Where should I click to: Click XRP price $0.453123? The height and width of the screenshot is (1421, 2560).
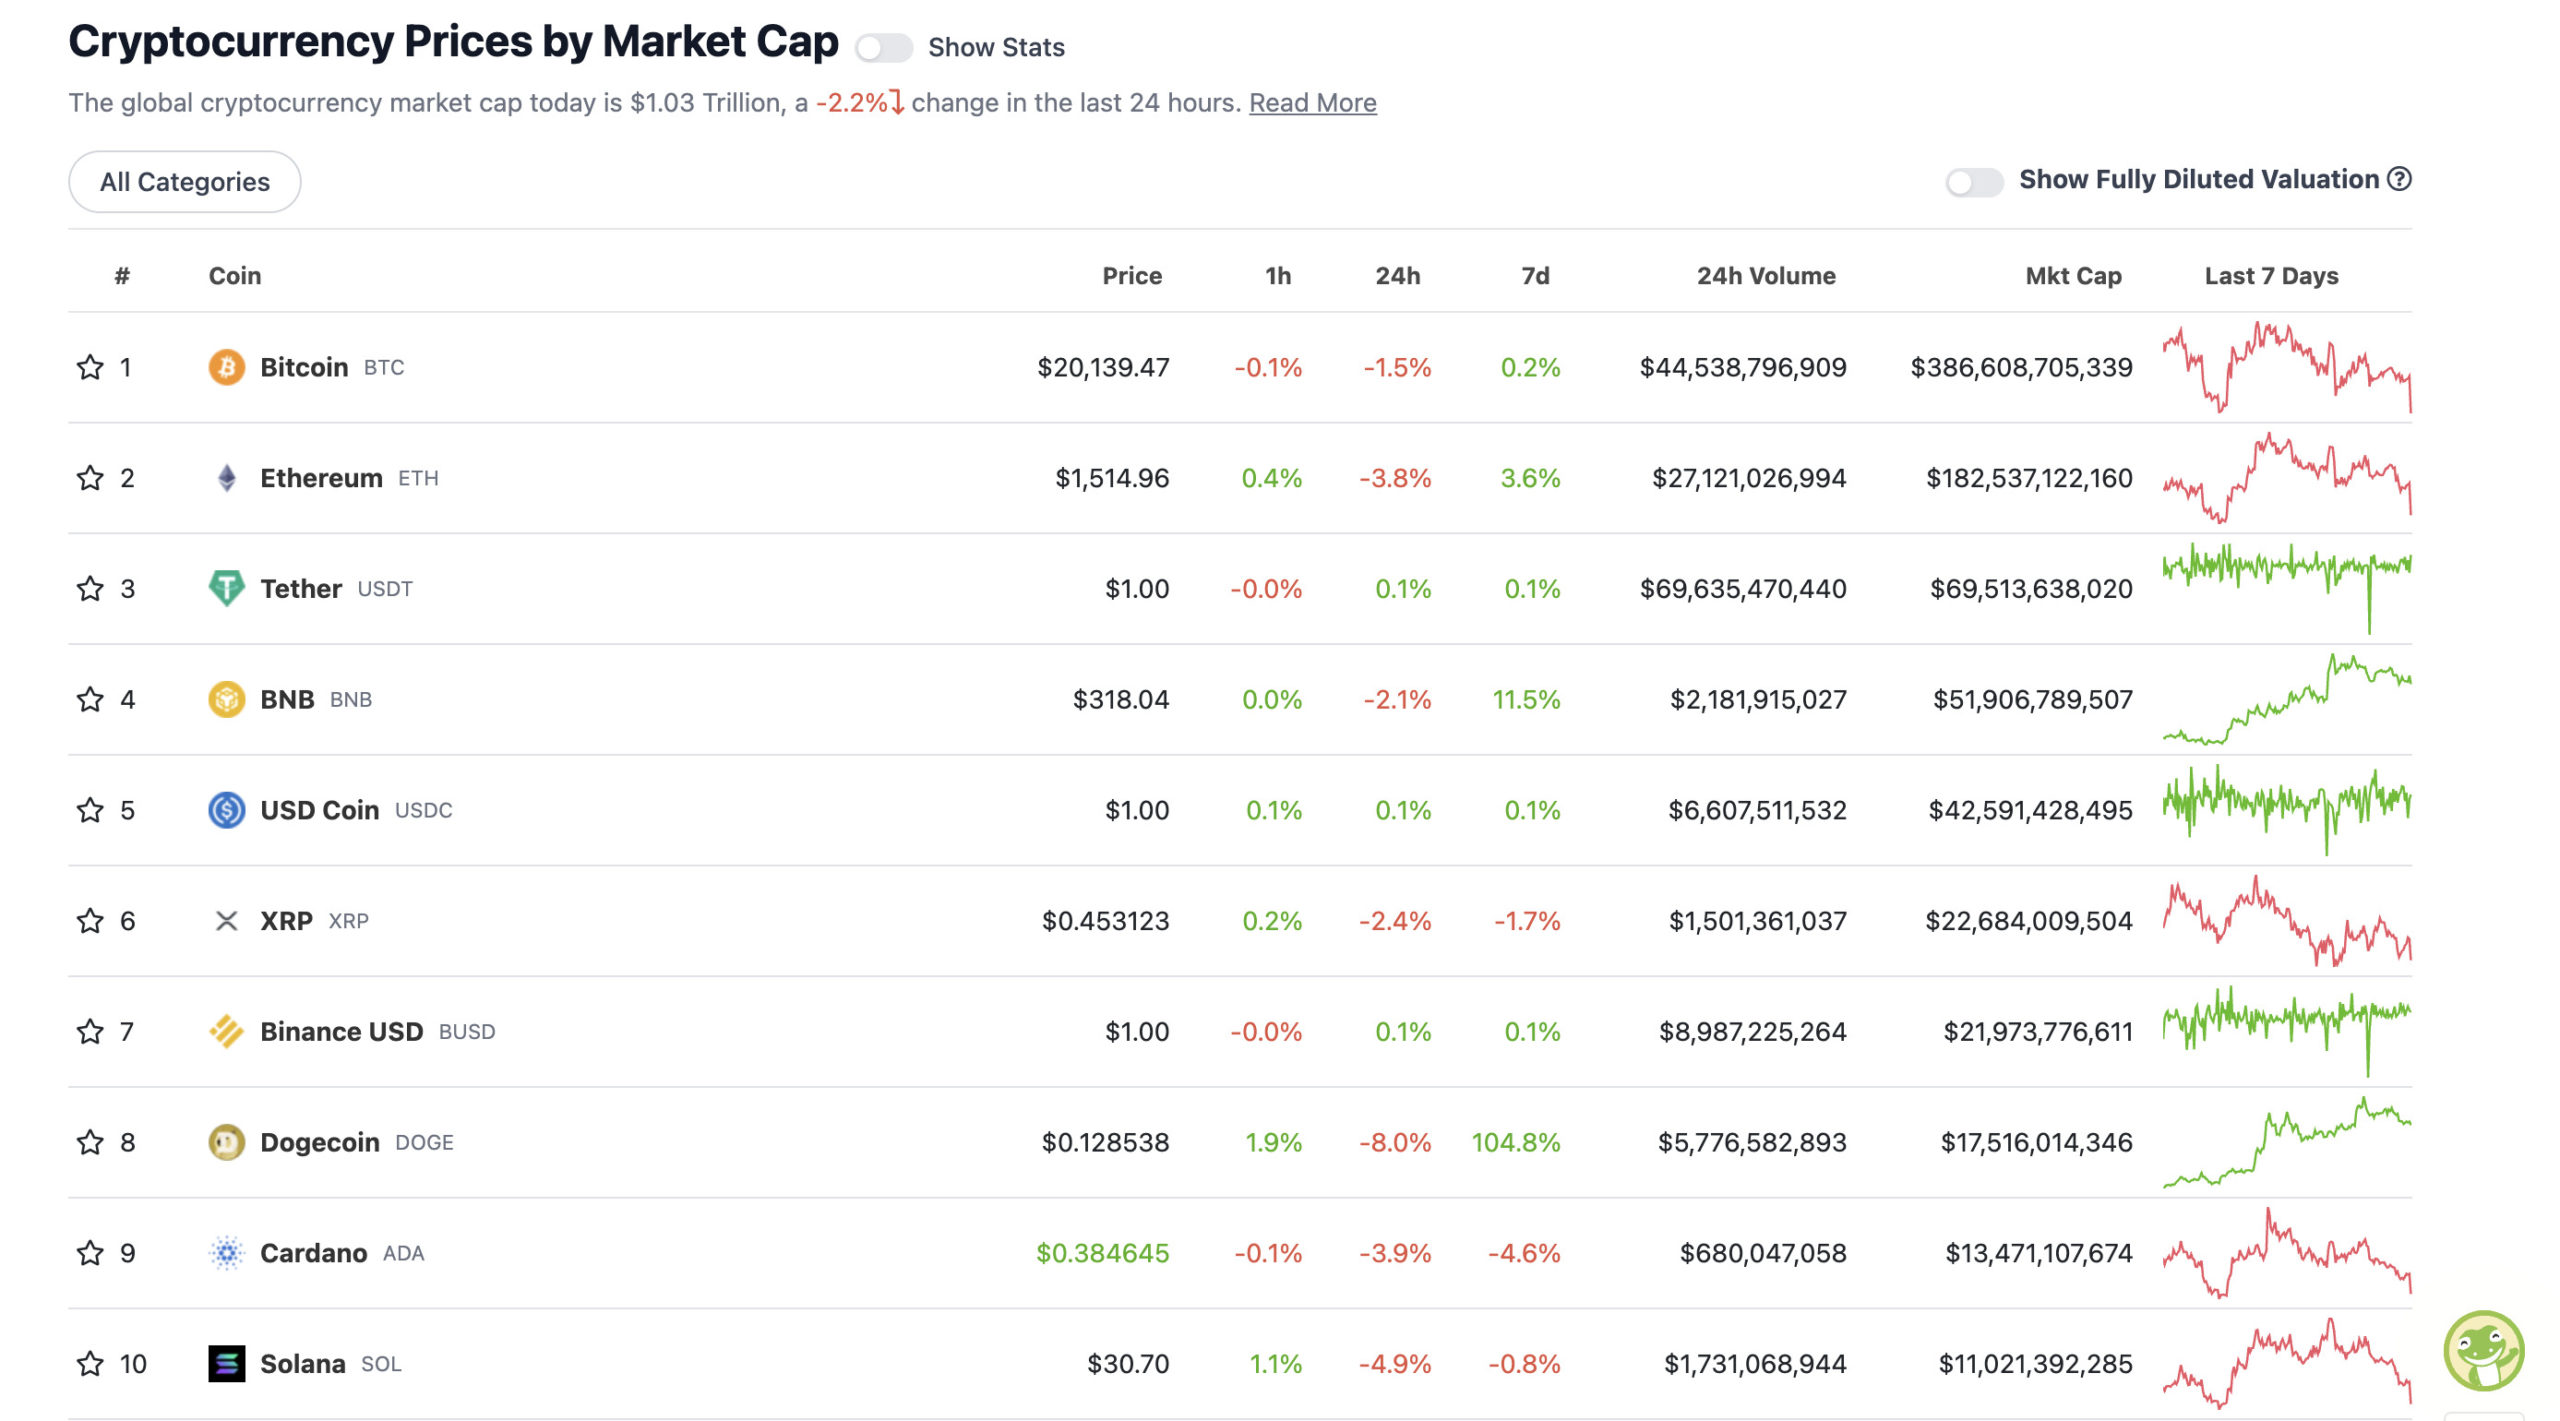1105,921
